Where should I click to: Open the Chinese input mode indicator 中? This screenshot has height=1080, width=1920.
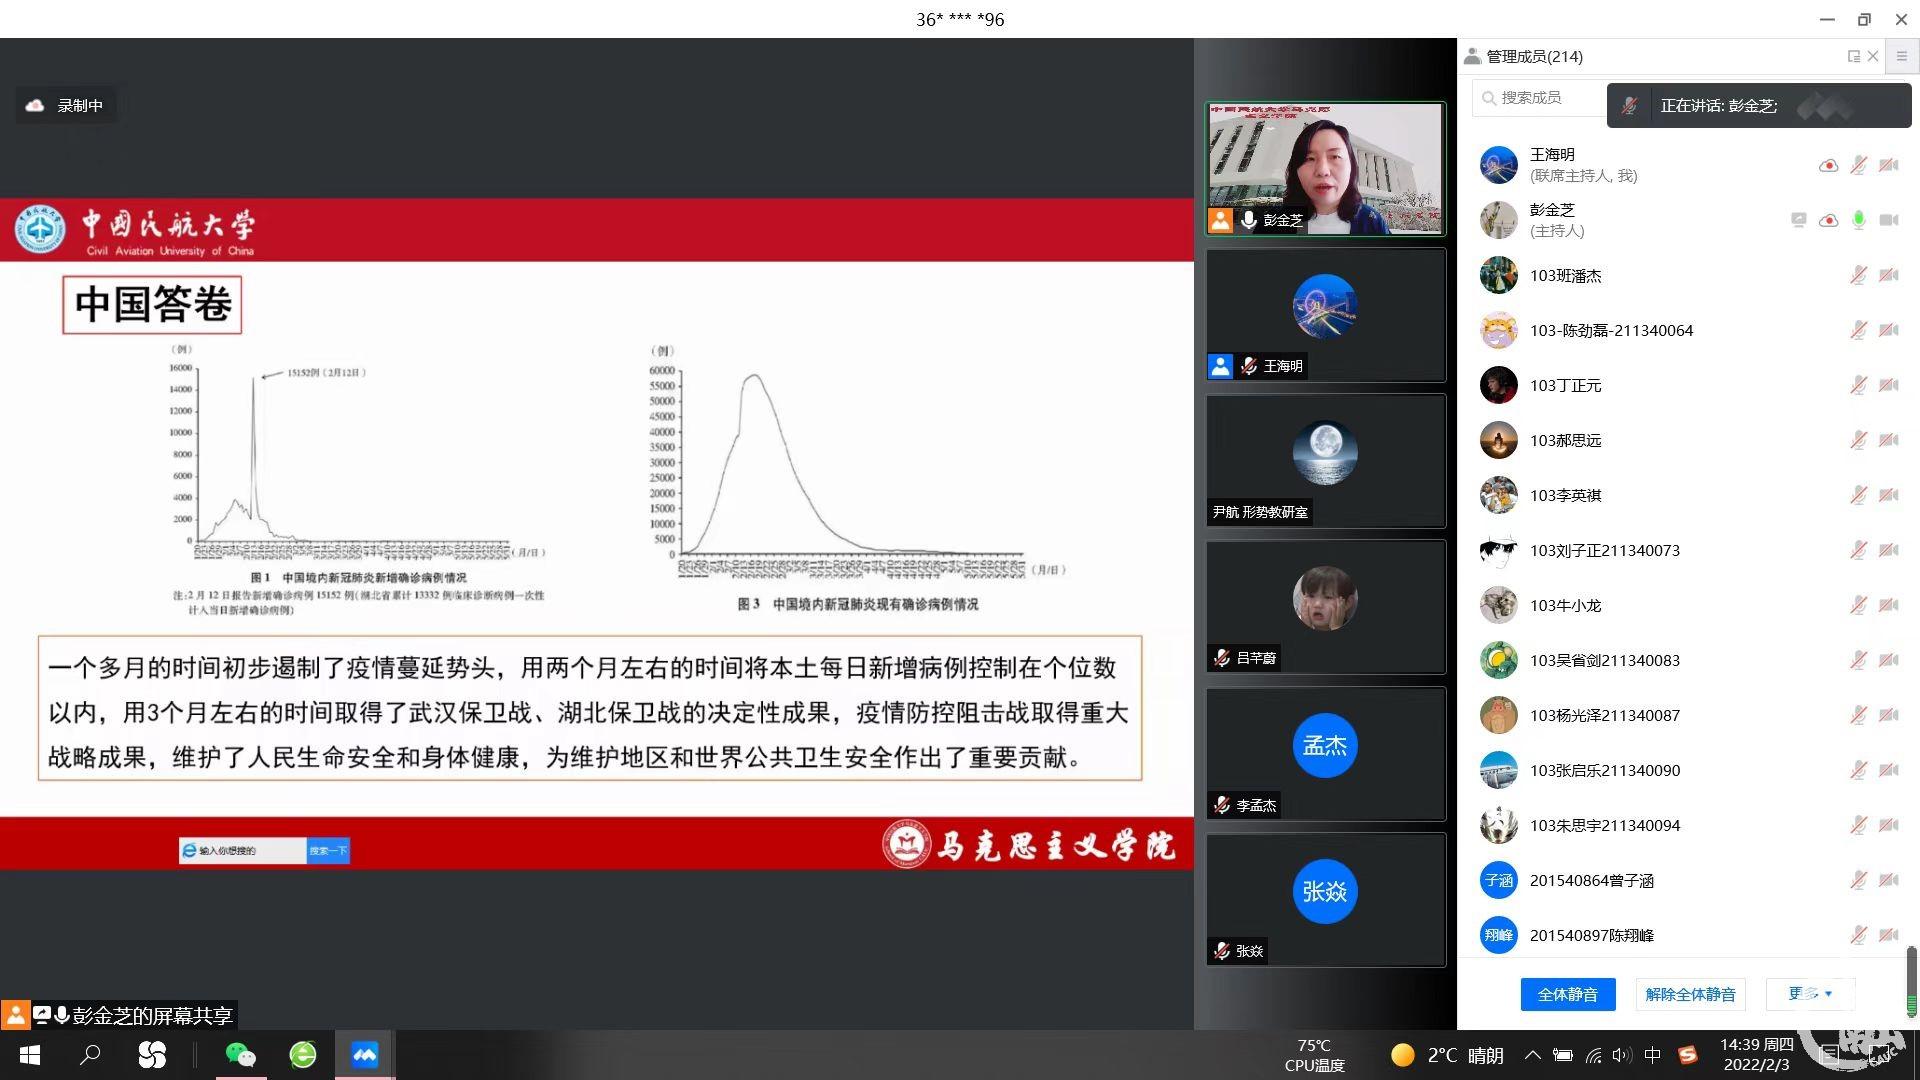[x=1652, y=1055]
